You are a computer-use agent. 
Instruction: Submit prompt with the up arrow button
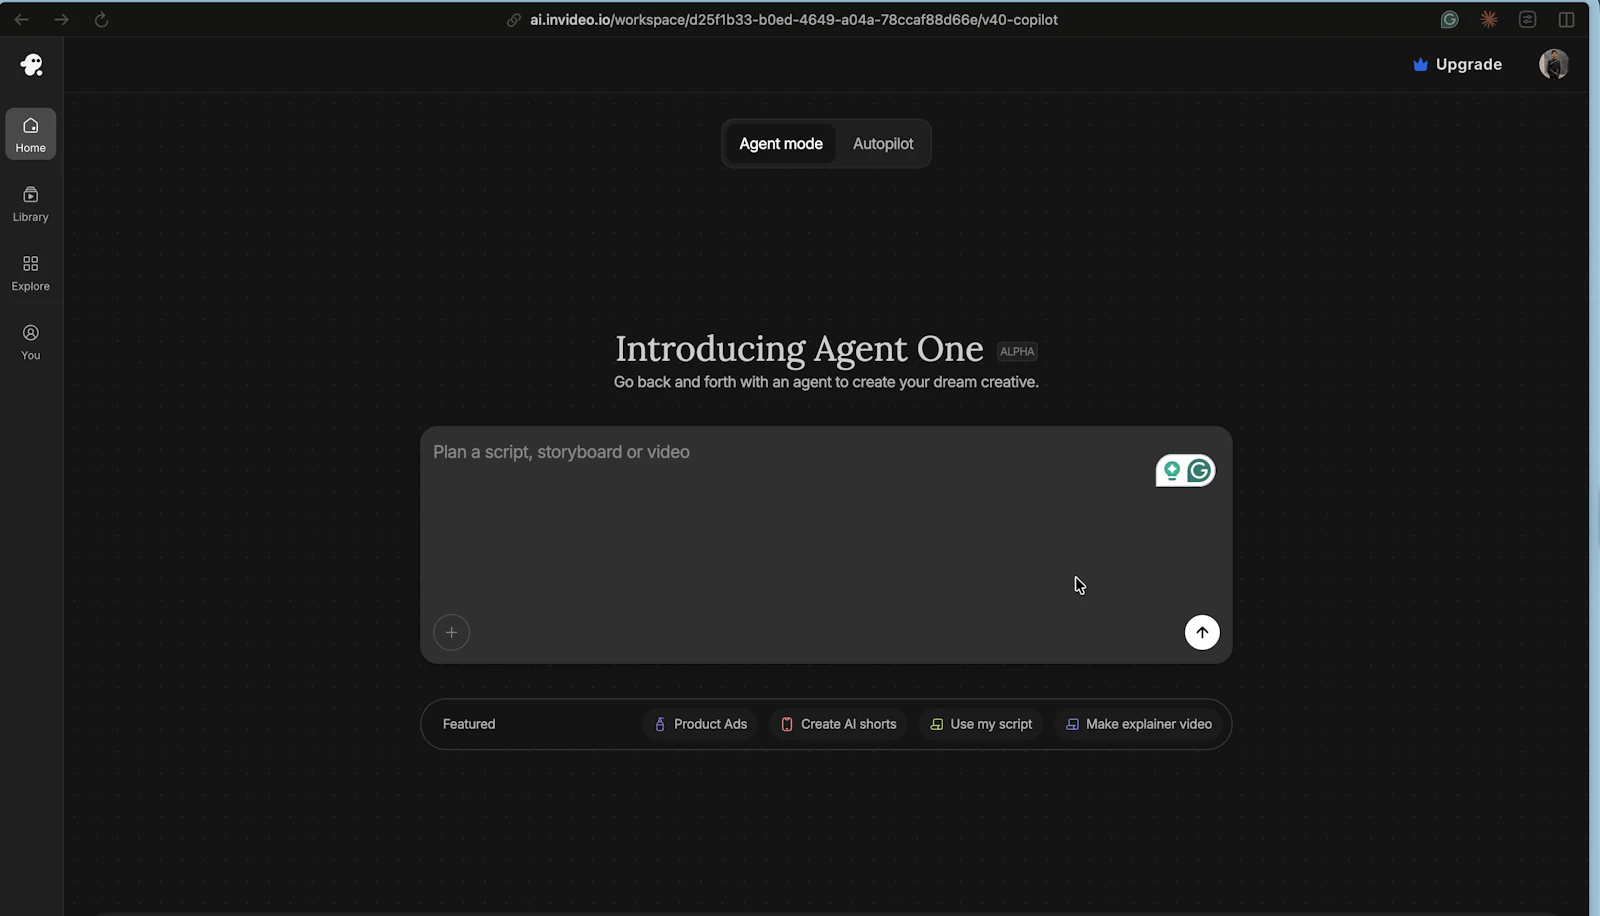[x=1202, y=632]
